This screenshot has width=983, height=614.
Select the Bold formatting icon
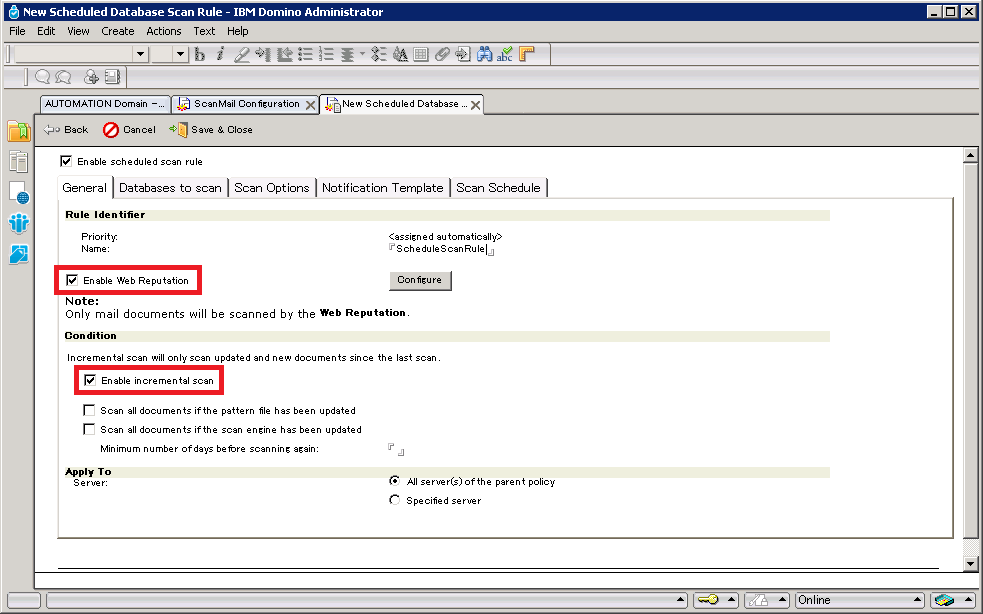(199, 54)
